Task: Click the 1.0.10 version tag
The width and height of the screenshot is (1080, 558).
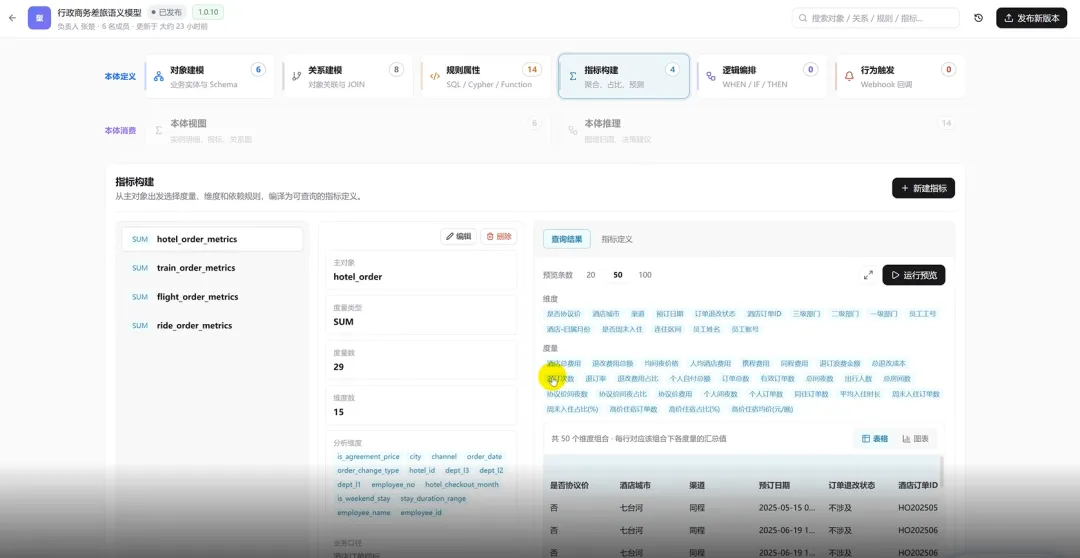Action: tap(207, 12)
